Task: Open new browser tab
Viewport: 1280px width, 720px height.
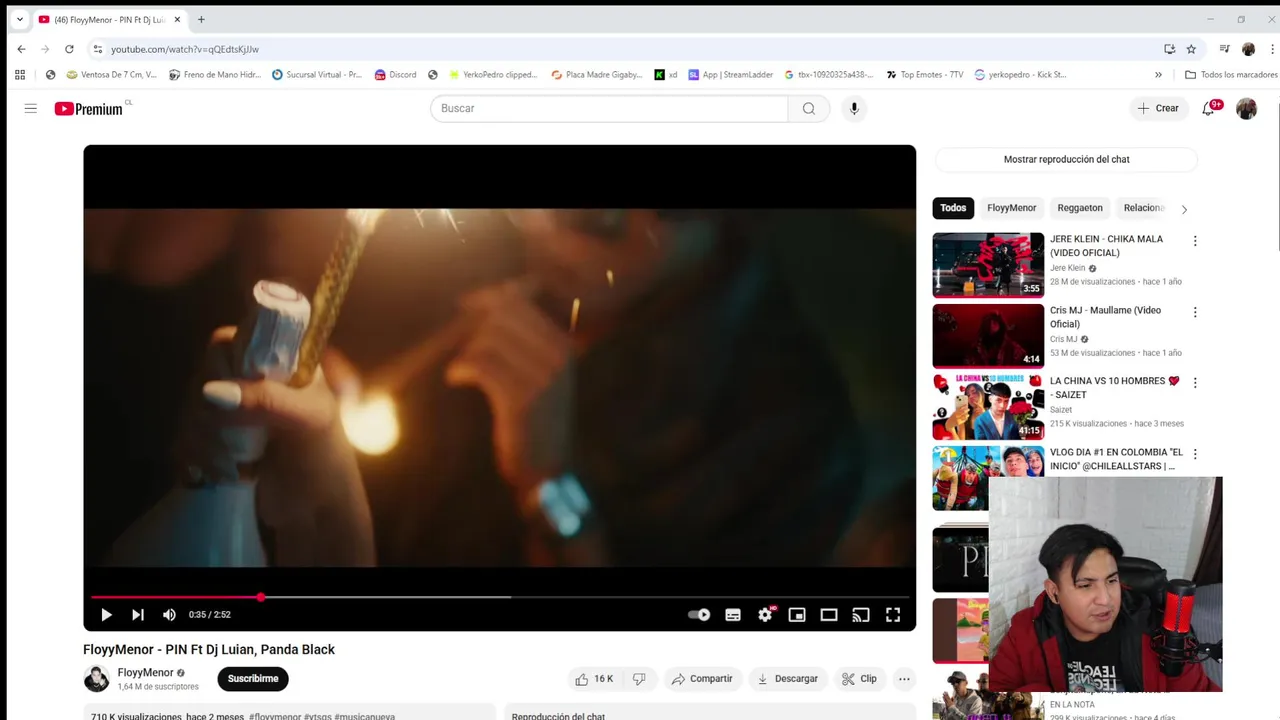Action: (x=201, y=19)
